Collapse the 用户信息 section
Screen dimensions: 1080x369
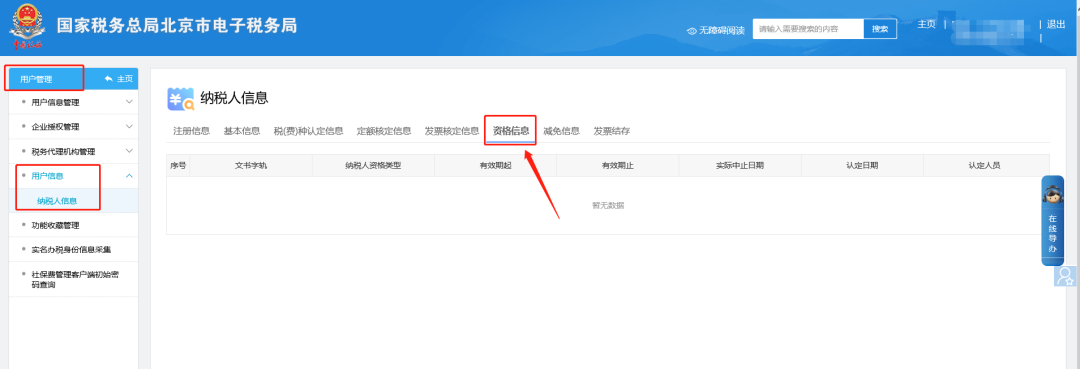tap(129, 176)
